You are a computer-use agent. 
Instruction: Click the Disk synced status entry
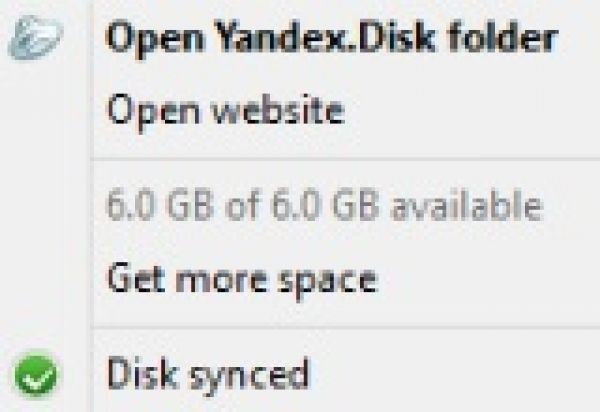207,375
